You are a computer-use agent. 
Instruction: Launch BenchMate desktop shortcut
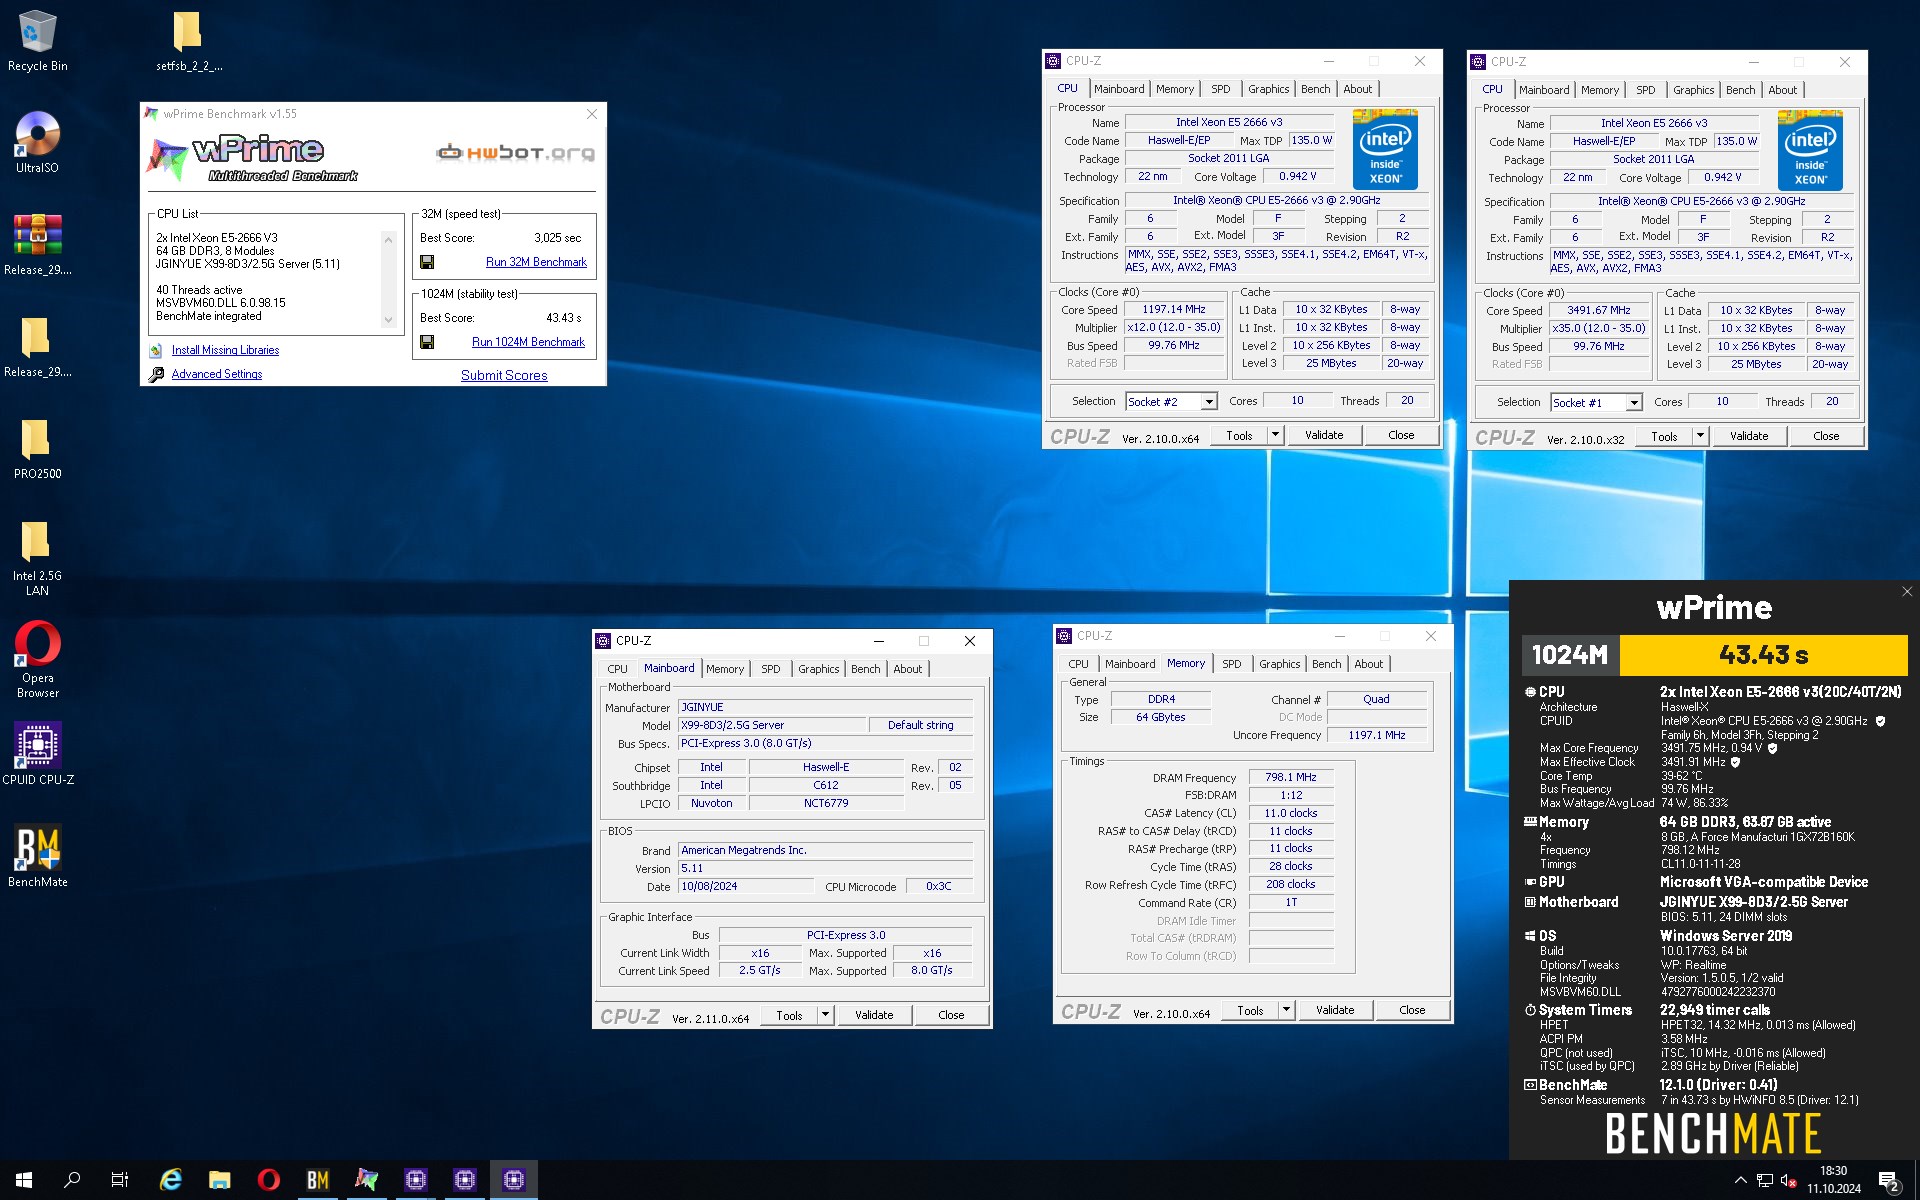[37, 856]
